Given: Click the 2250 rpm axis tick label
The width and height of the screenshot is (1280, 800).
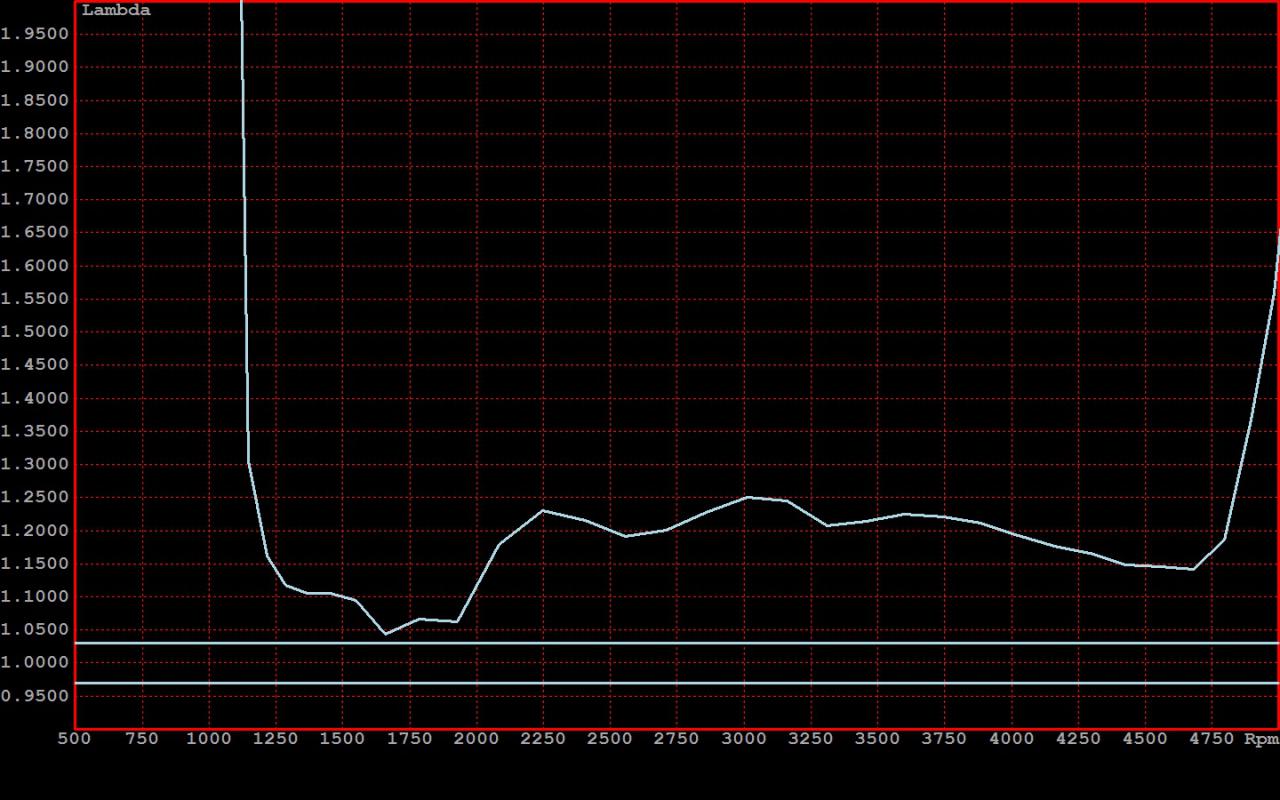Looking at the screenshot, I should [543, 739].
